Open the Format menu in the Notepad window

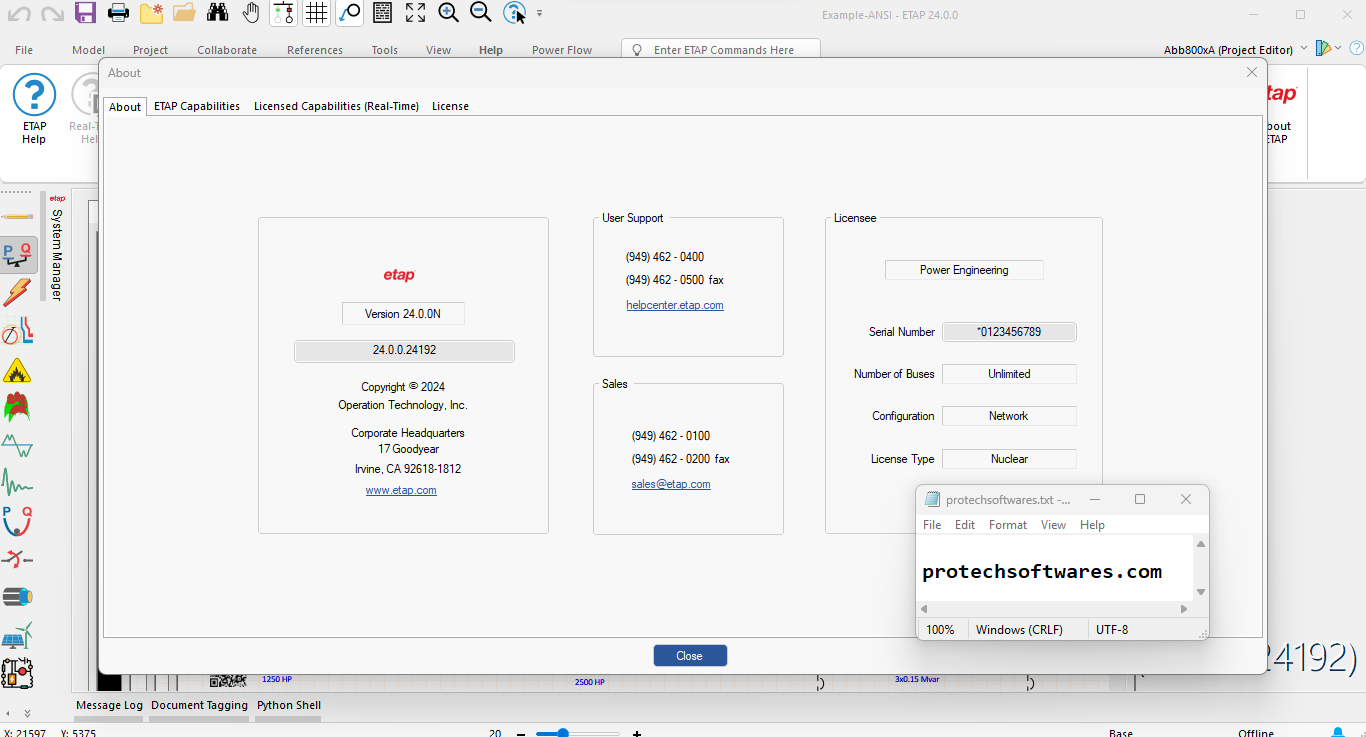[x=1008, y=525]
